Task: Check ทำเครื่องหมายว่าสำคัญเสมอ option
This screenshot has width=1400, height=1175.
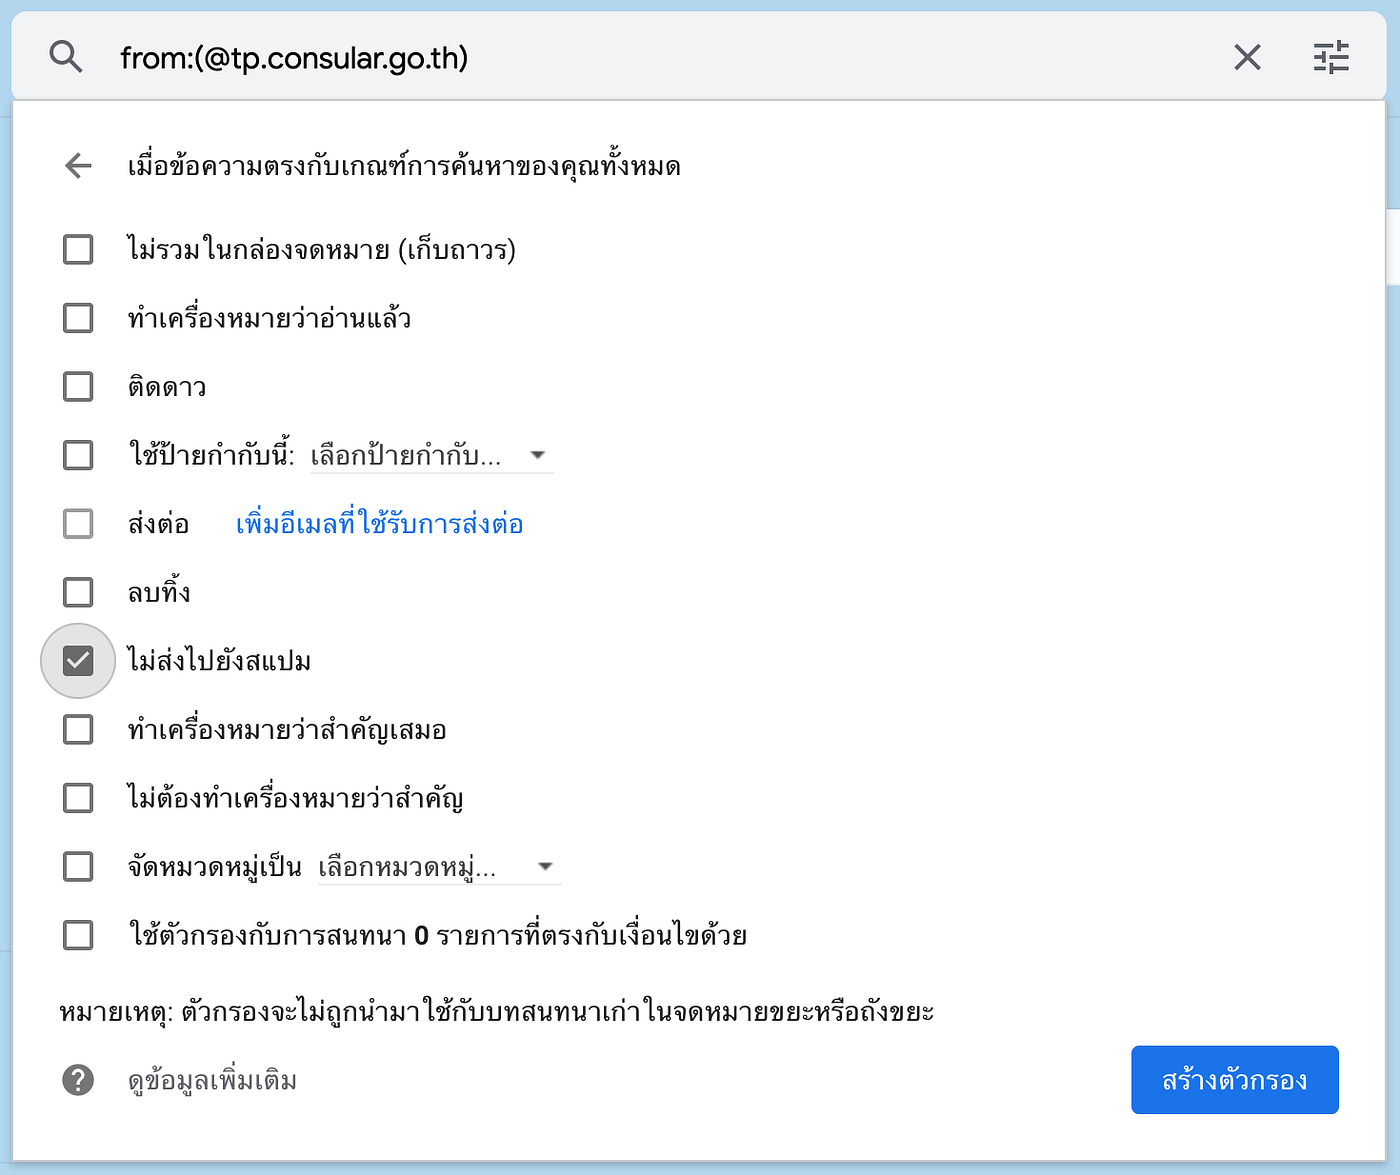Action: pos(78,729)
